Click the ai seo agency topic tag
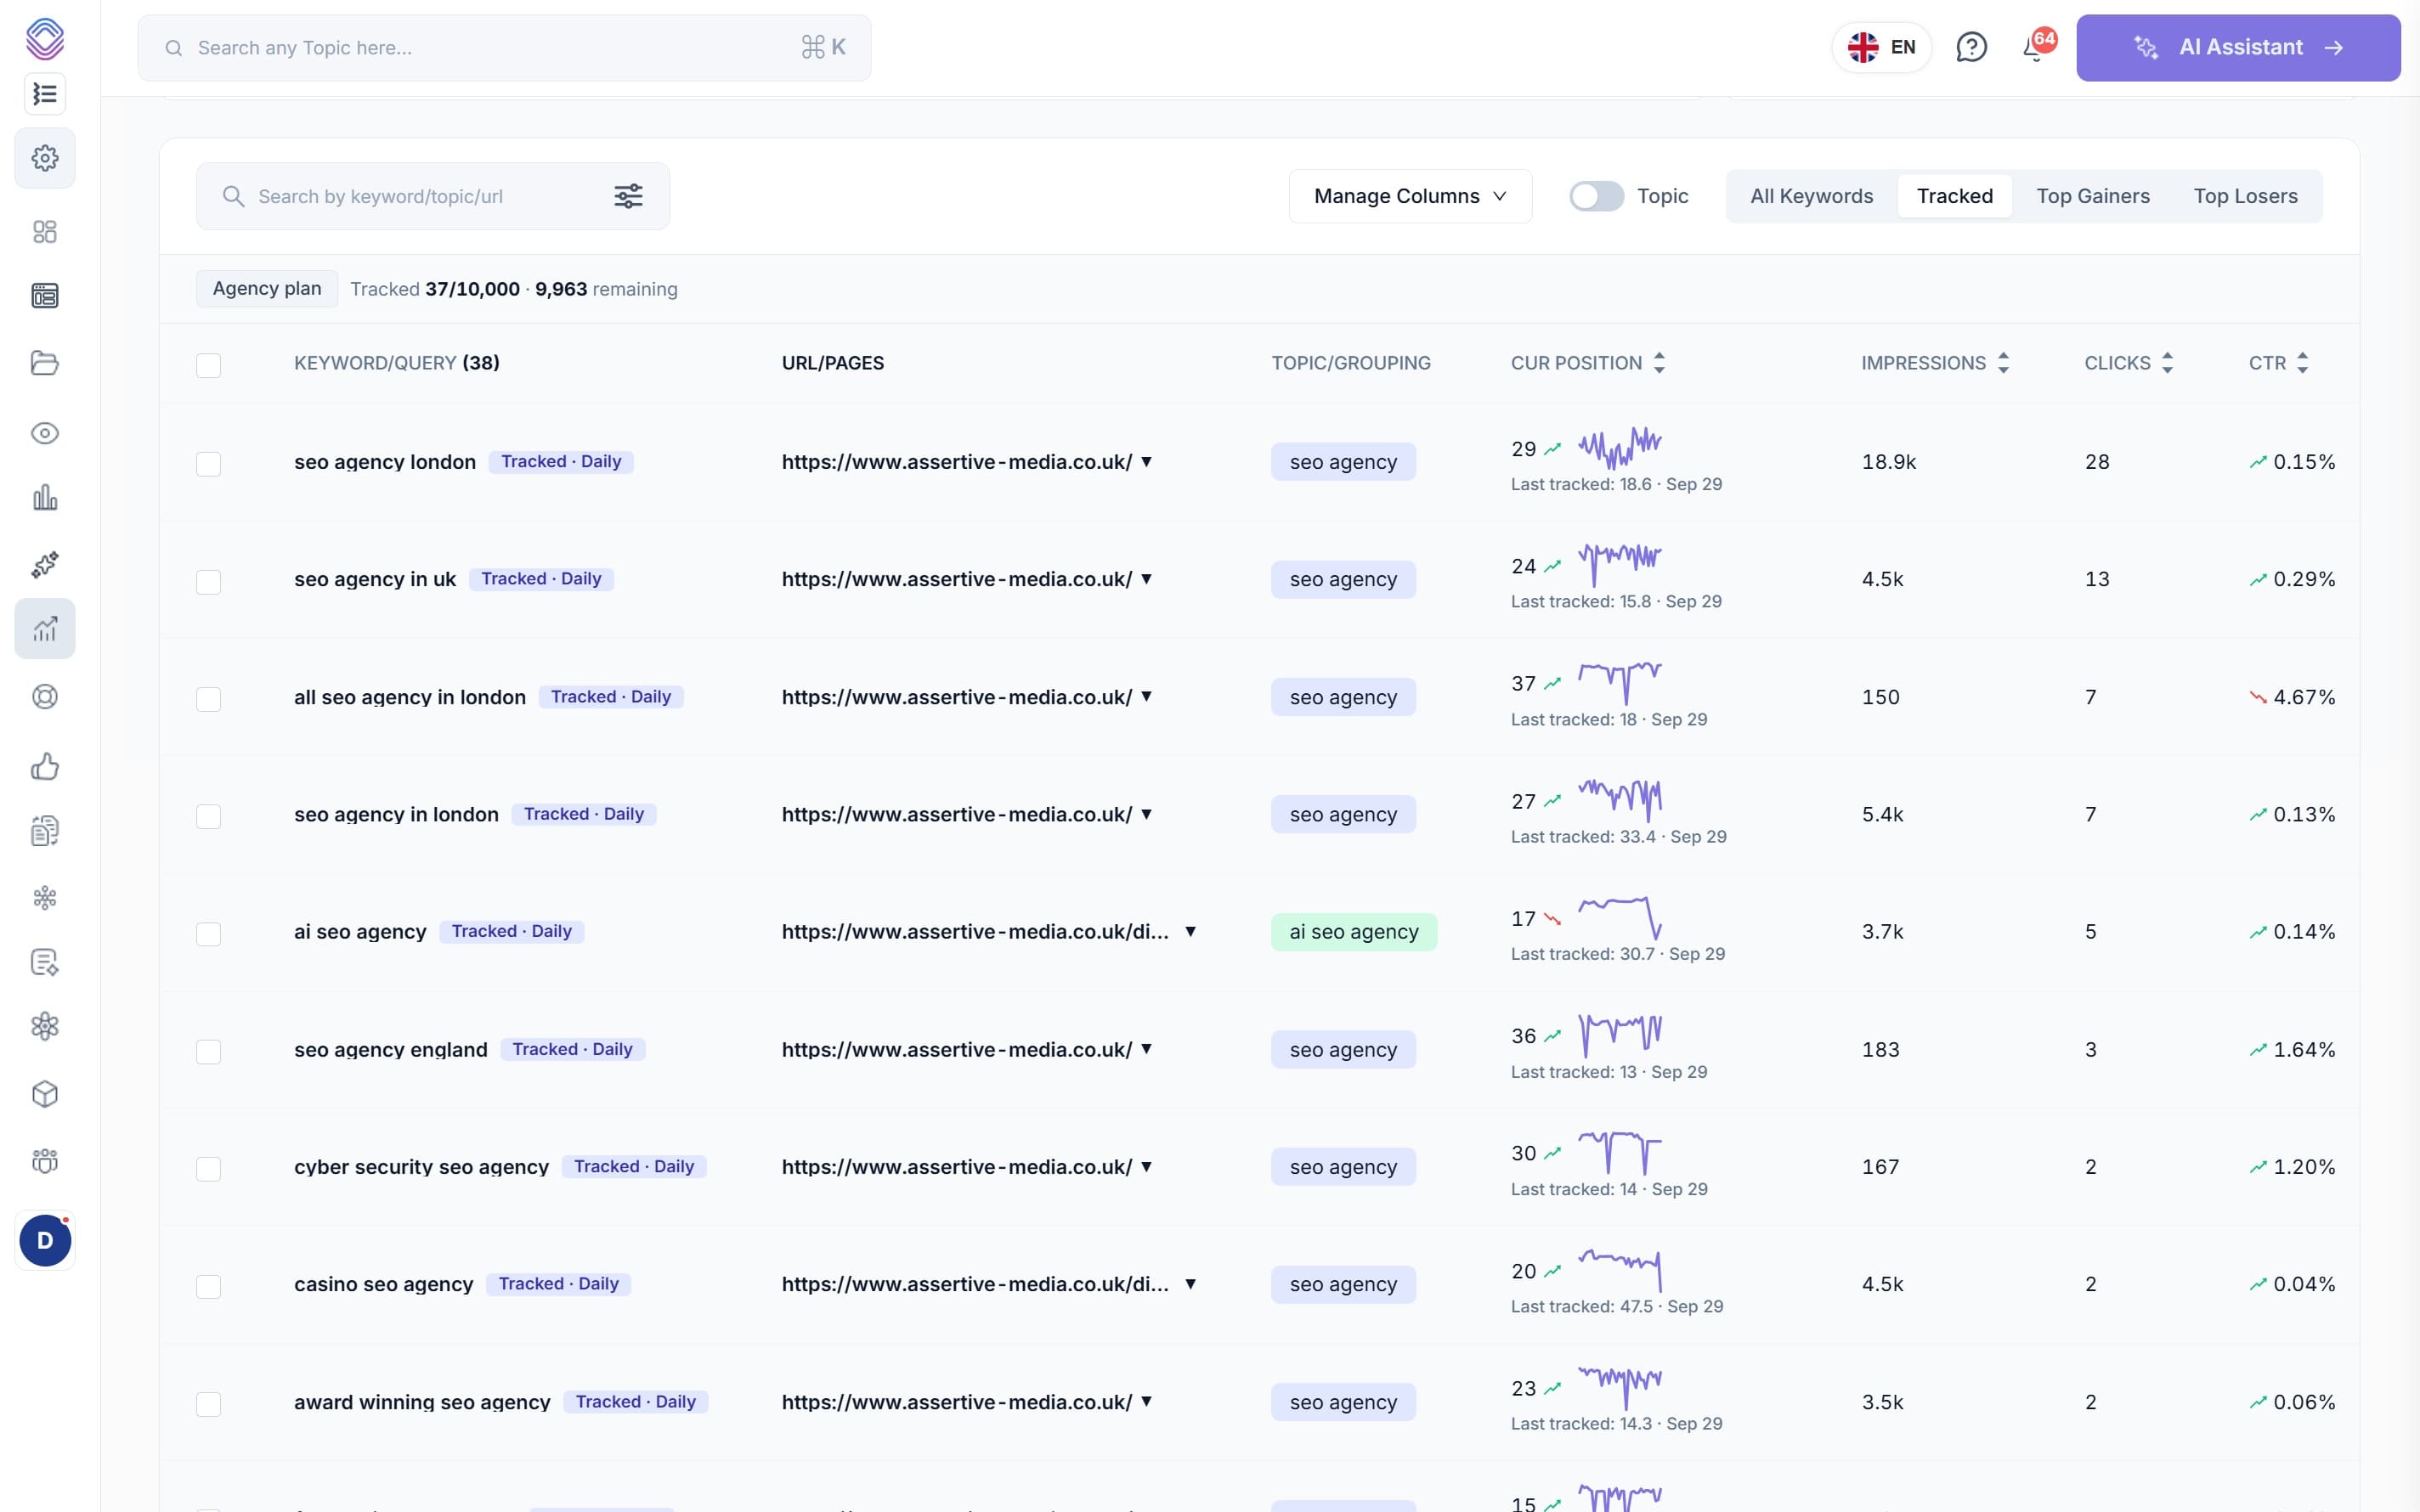The height and width of the screenshot is (1512, 2420). (x=1353, y=932)
